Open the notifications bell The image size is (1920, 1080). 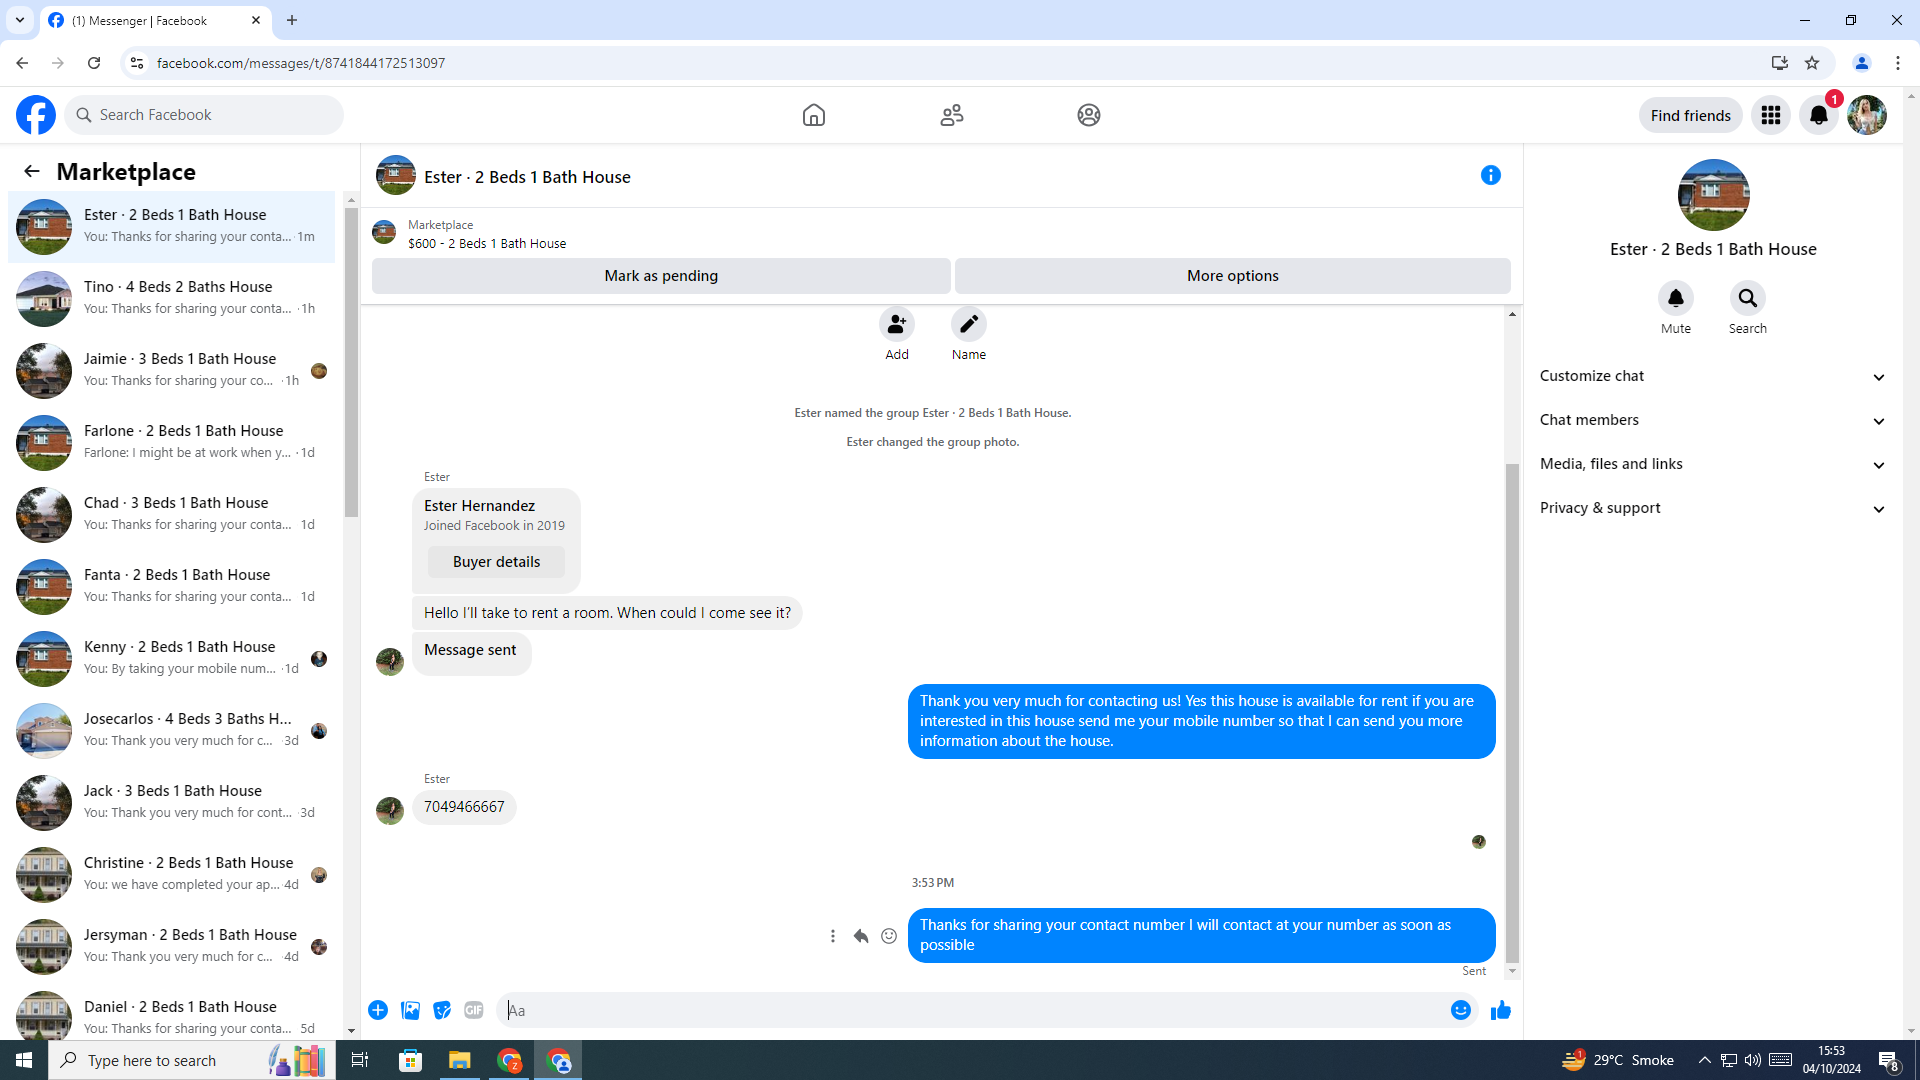[1819, 115]
